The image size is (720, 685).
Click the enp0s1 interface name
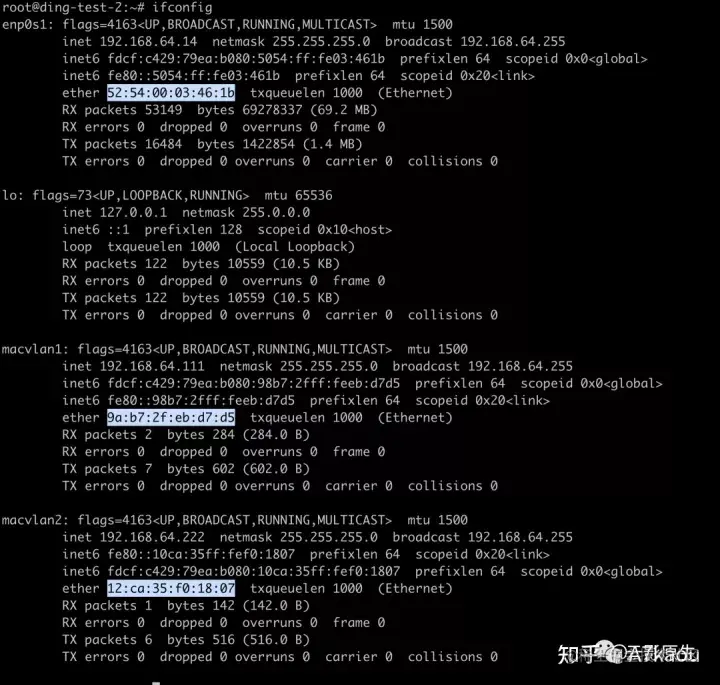pos(27,24)
